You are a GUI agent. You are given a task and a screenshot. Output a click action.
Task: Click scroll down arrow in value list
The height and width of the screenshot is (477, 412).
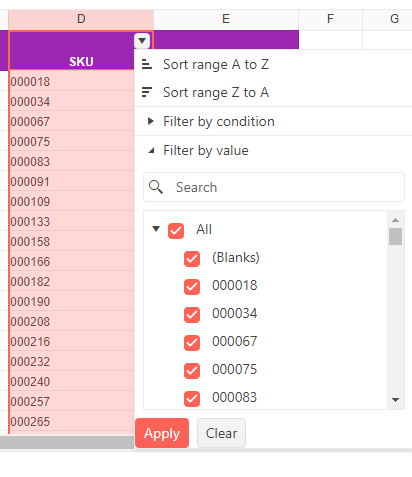click(x=396, y=400)
